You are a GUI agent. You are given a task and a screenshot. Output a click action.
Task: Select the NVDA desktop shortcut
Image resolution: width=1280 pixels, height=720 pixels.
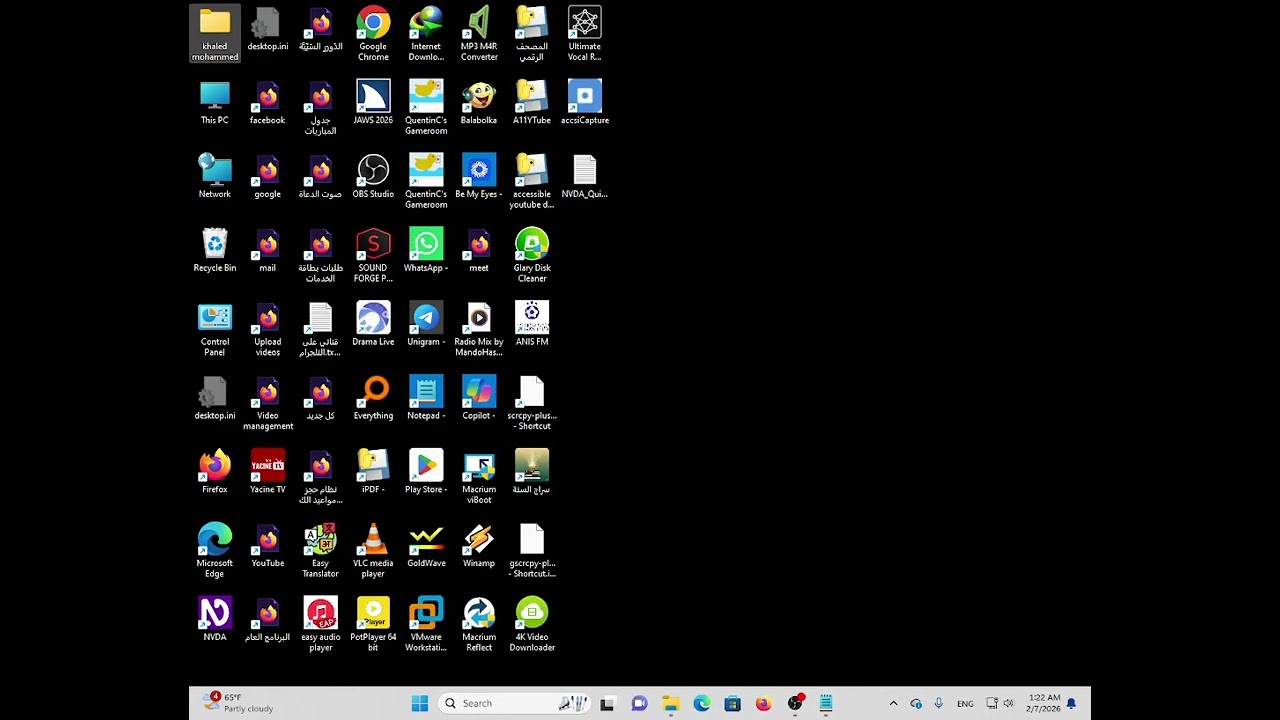(215, 621)
